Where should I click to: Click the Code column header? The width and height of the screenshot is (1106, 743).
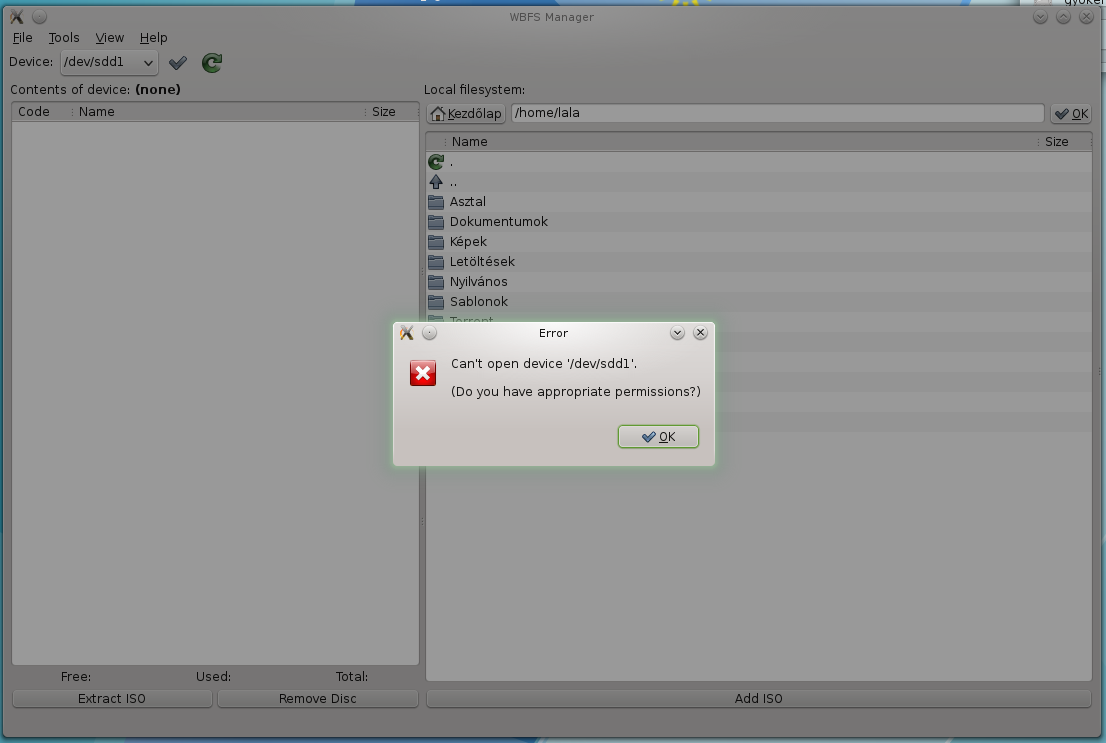[x=41, y=111]
